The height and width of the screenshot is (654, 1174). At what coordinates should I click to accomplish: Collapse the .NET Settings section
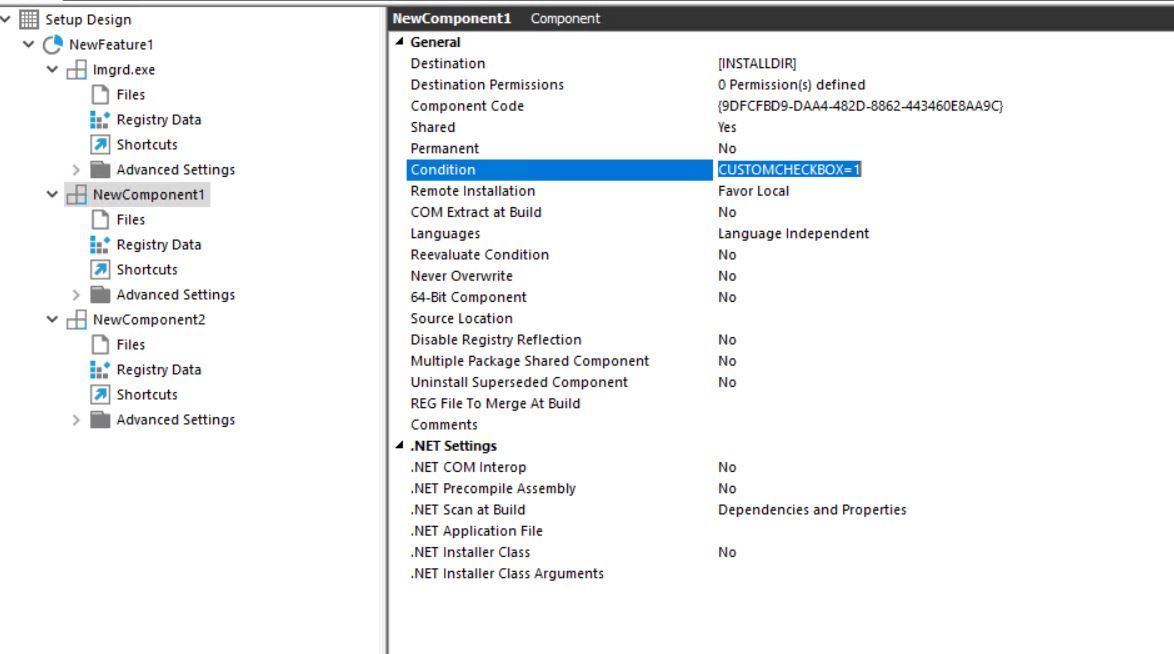399,445
